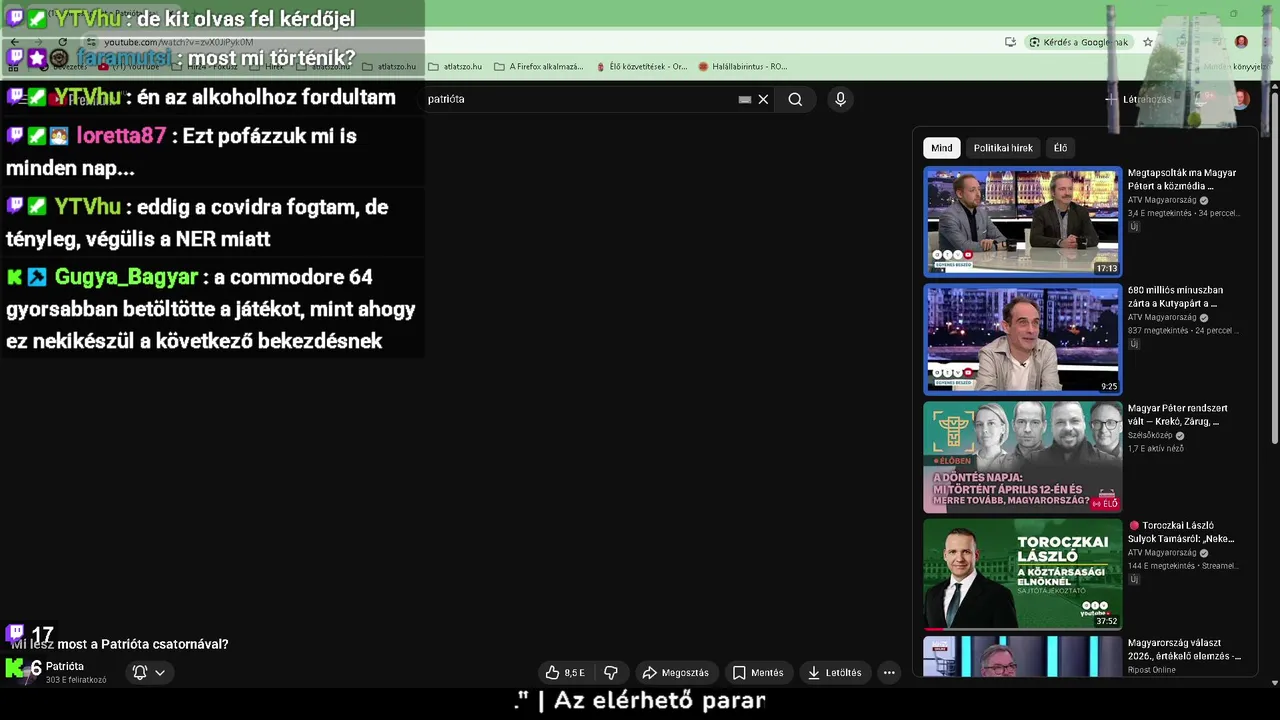
Task: Open the notification bell dropdown for Patrióta
Action: (x=149, y=673)
